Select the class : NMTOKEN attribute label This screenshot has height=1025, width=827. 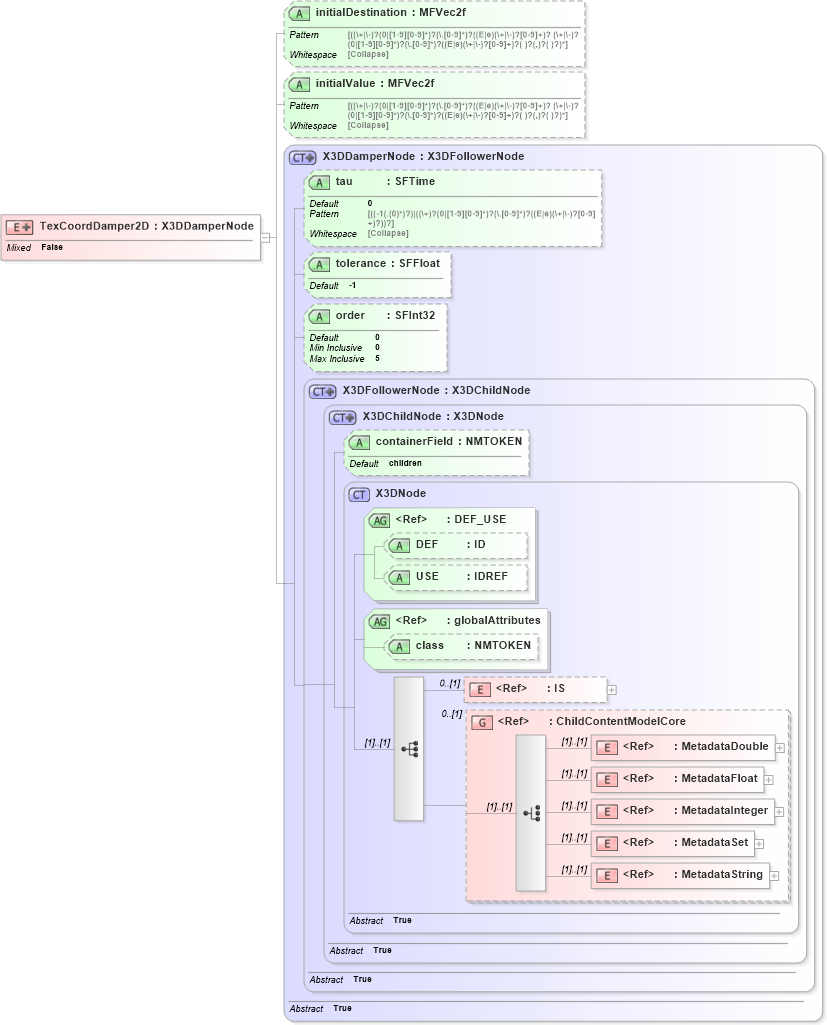click(x=473, y=646)
